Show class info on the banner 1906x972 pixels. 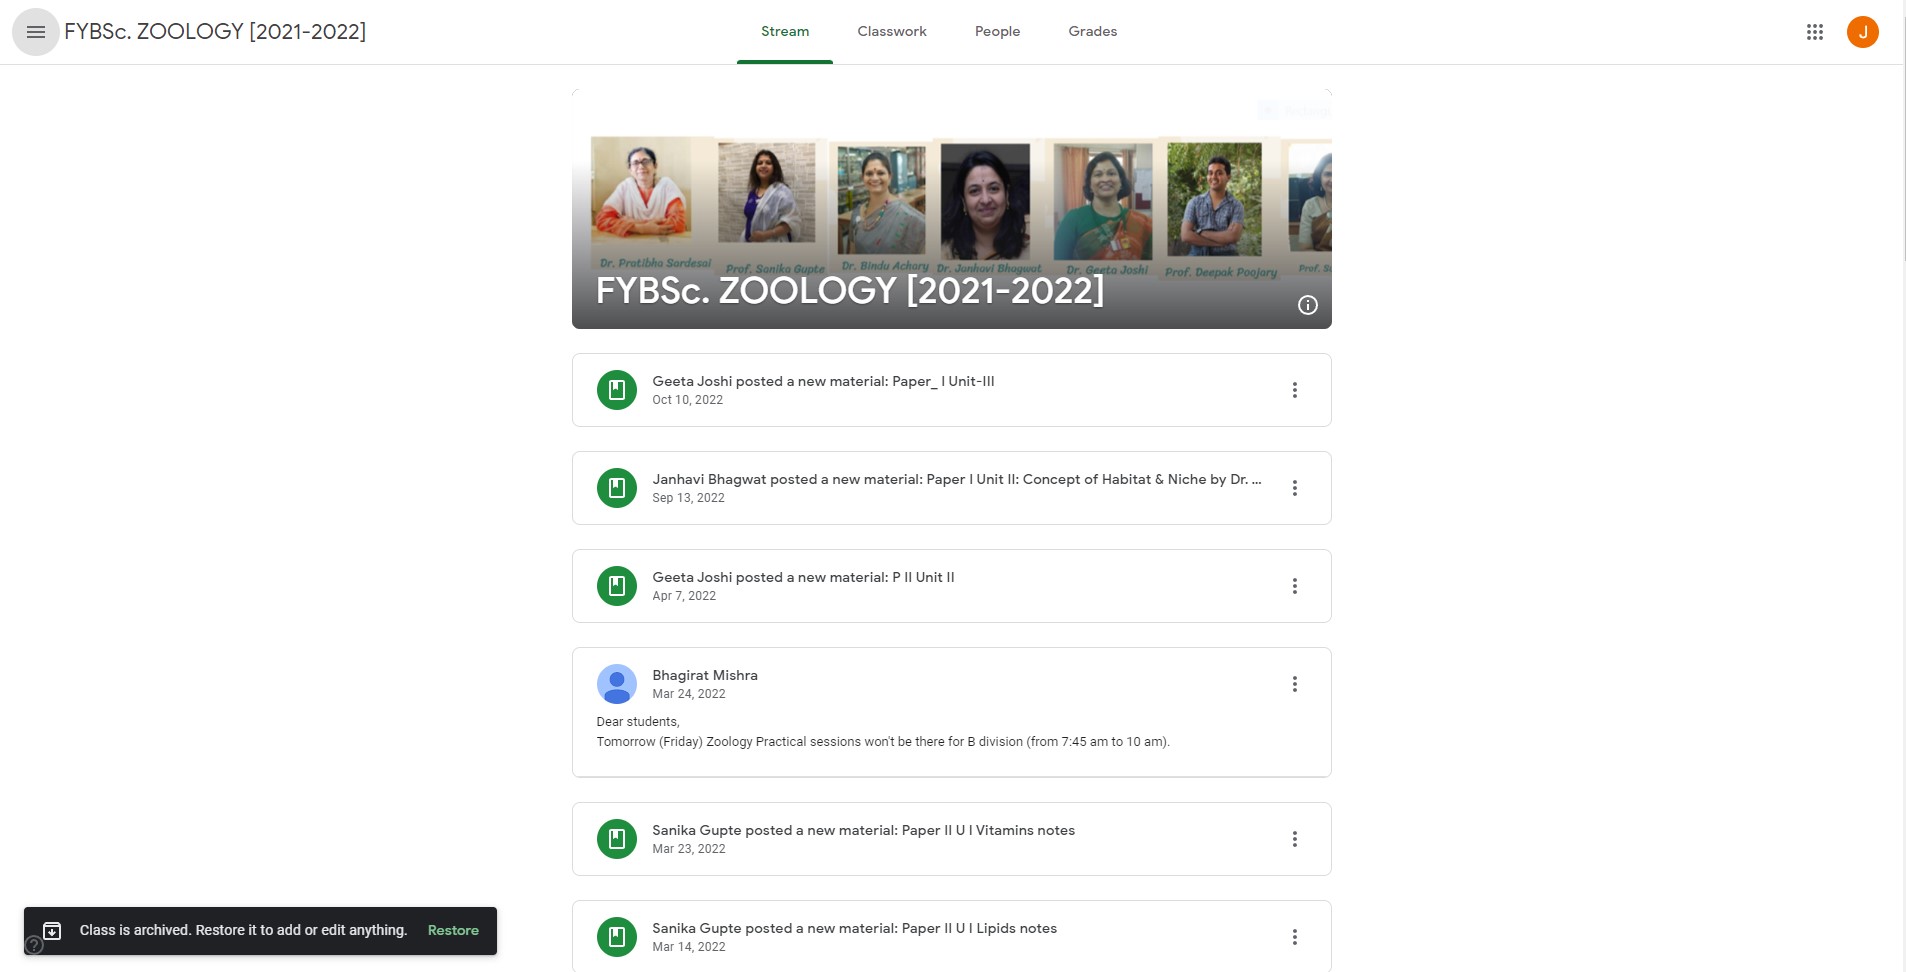point(1307,305)
